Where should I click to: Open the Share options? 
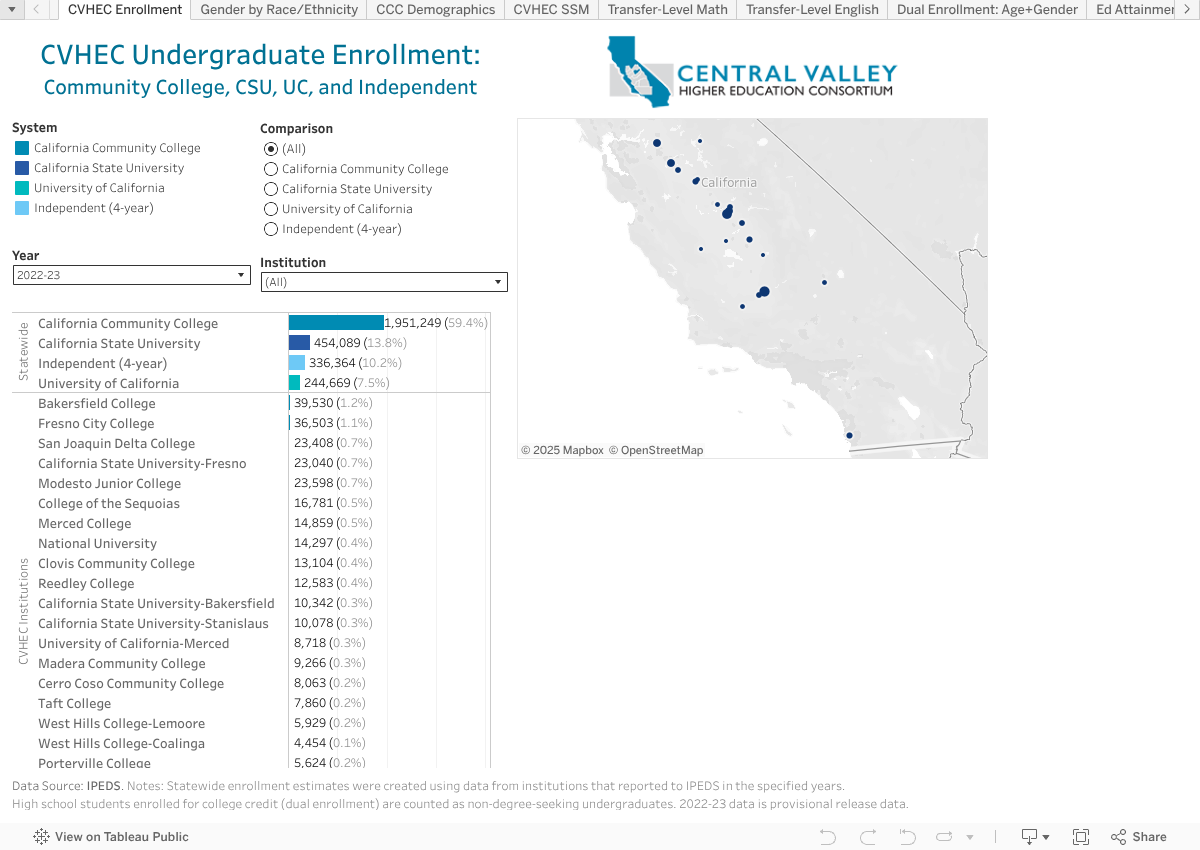click(1138, 837)
